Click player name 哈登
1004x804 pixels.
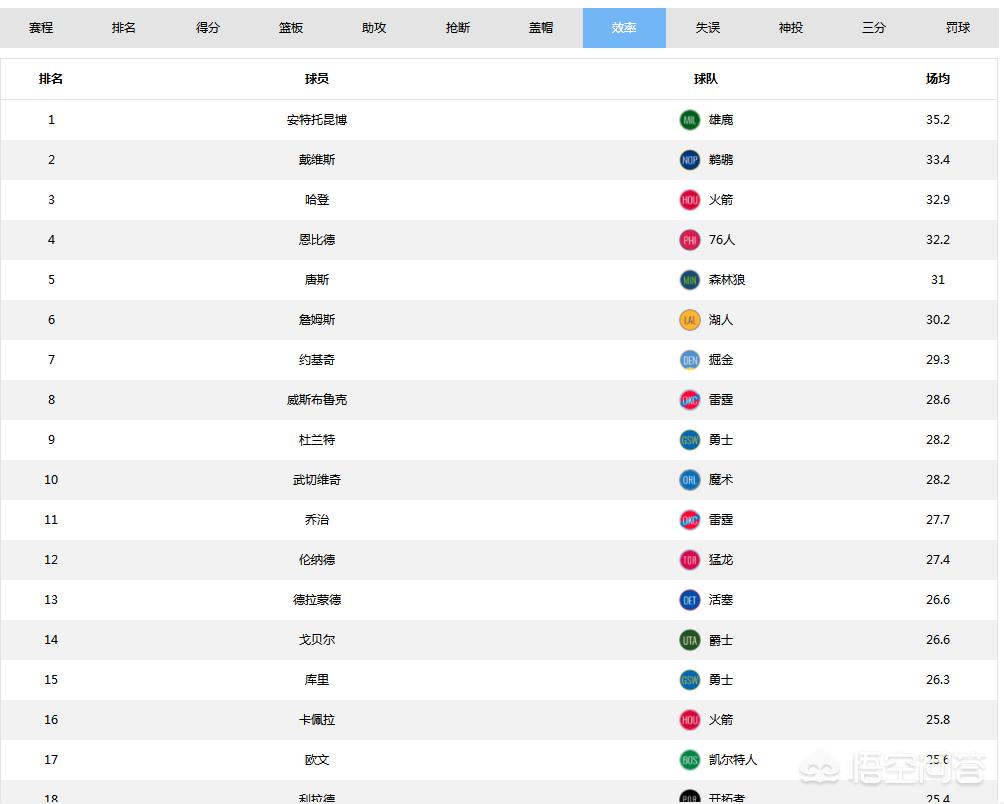tap(317, 200)
